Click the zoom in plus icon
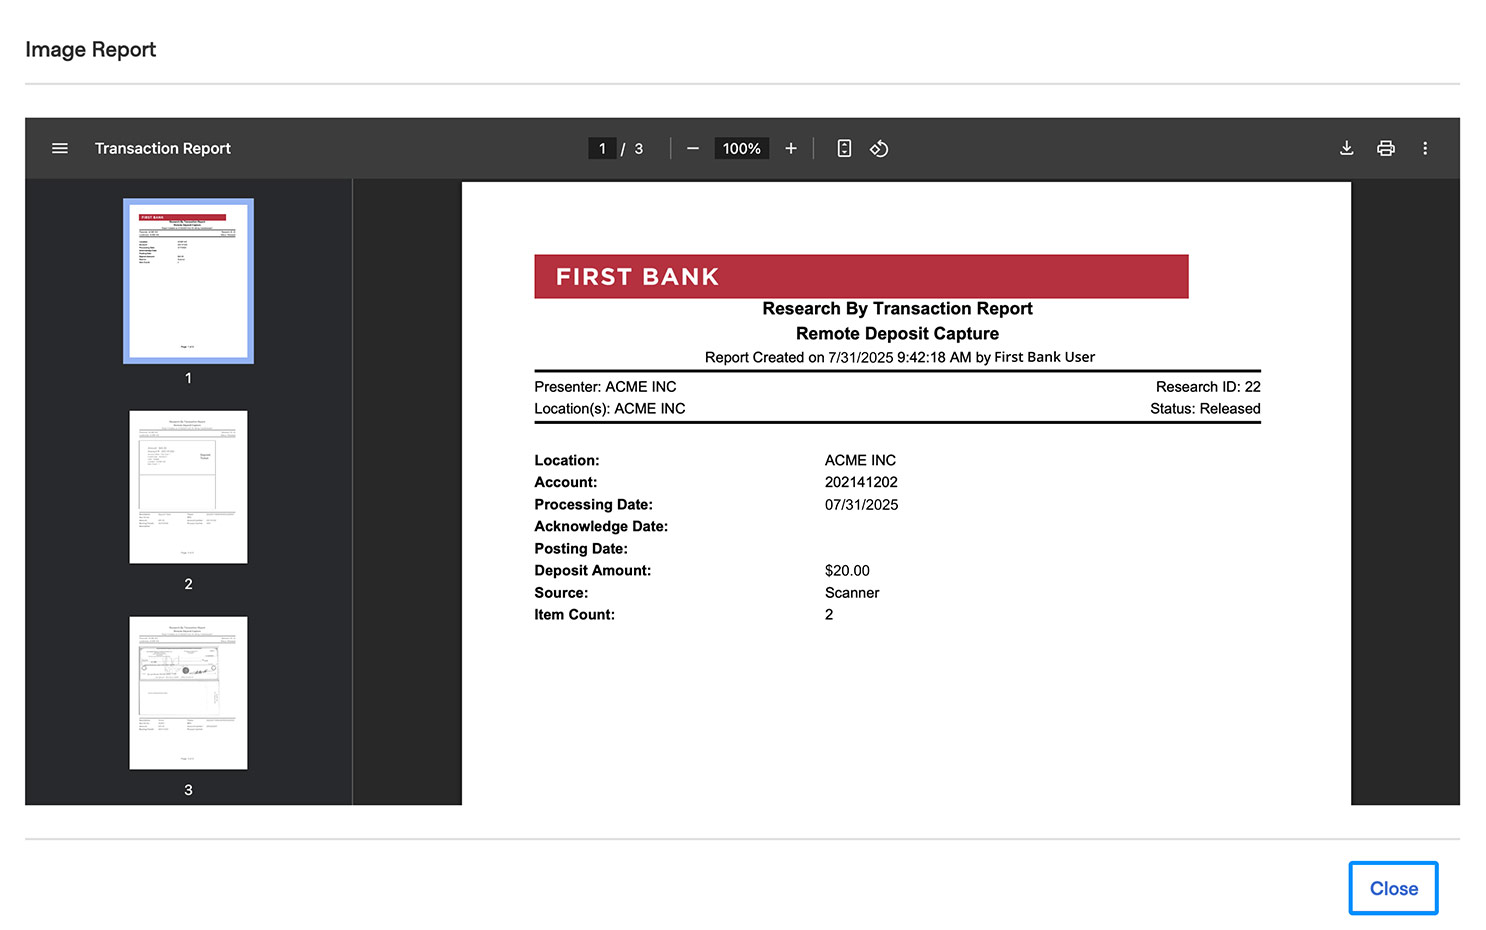This screenshot has width=1486, height=930. pos(791,148)
